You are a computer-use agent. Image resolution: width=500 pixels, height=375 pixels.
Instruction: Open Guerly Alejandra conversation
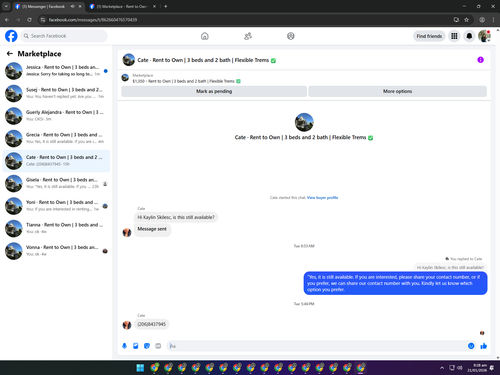click(x=56, y=116)
